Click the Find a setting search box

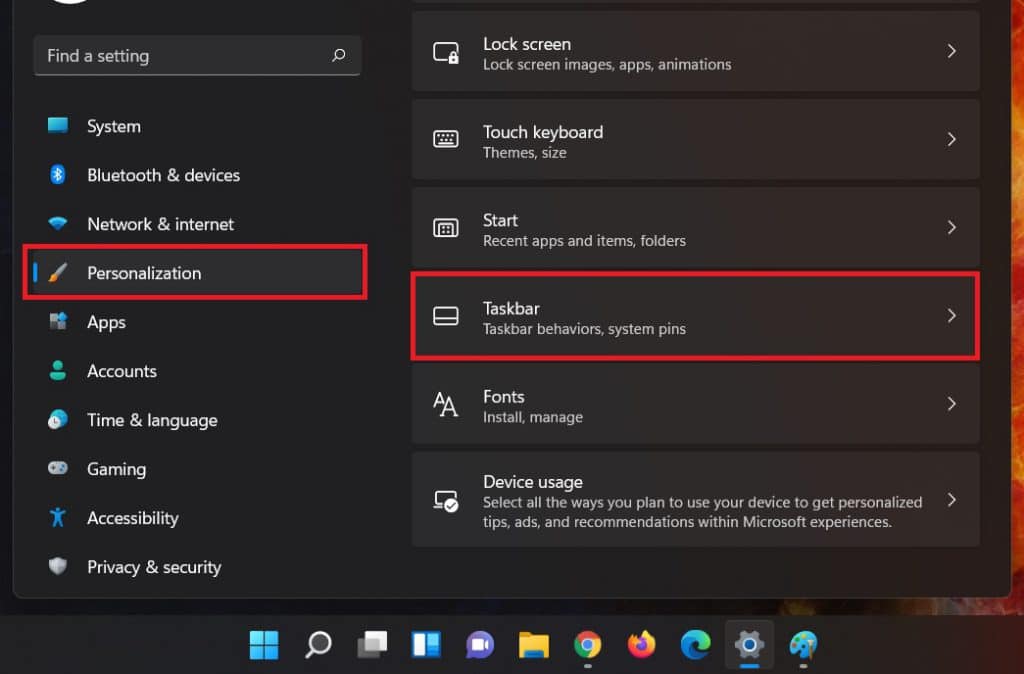coord(197,56)
